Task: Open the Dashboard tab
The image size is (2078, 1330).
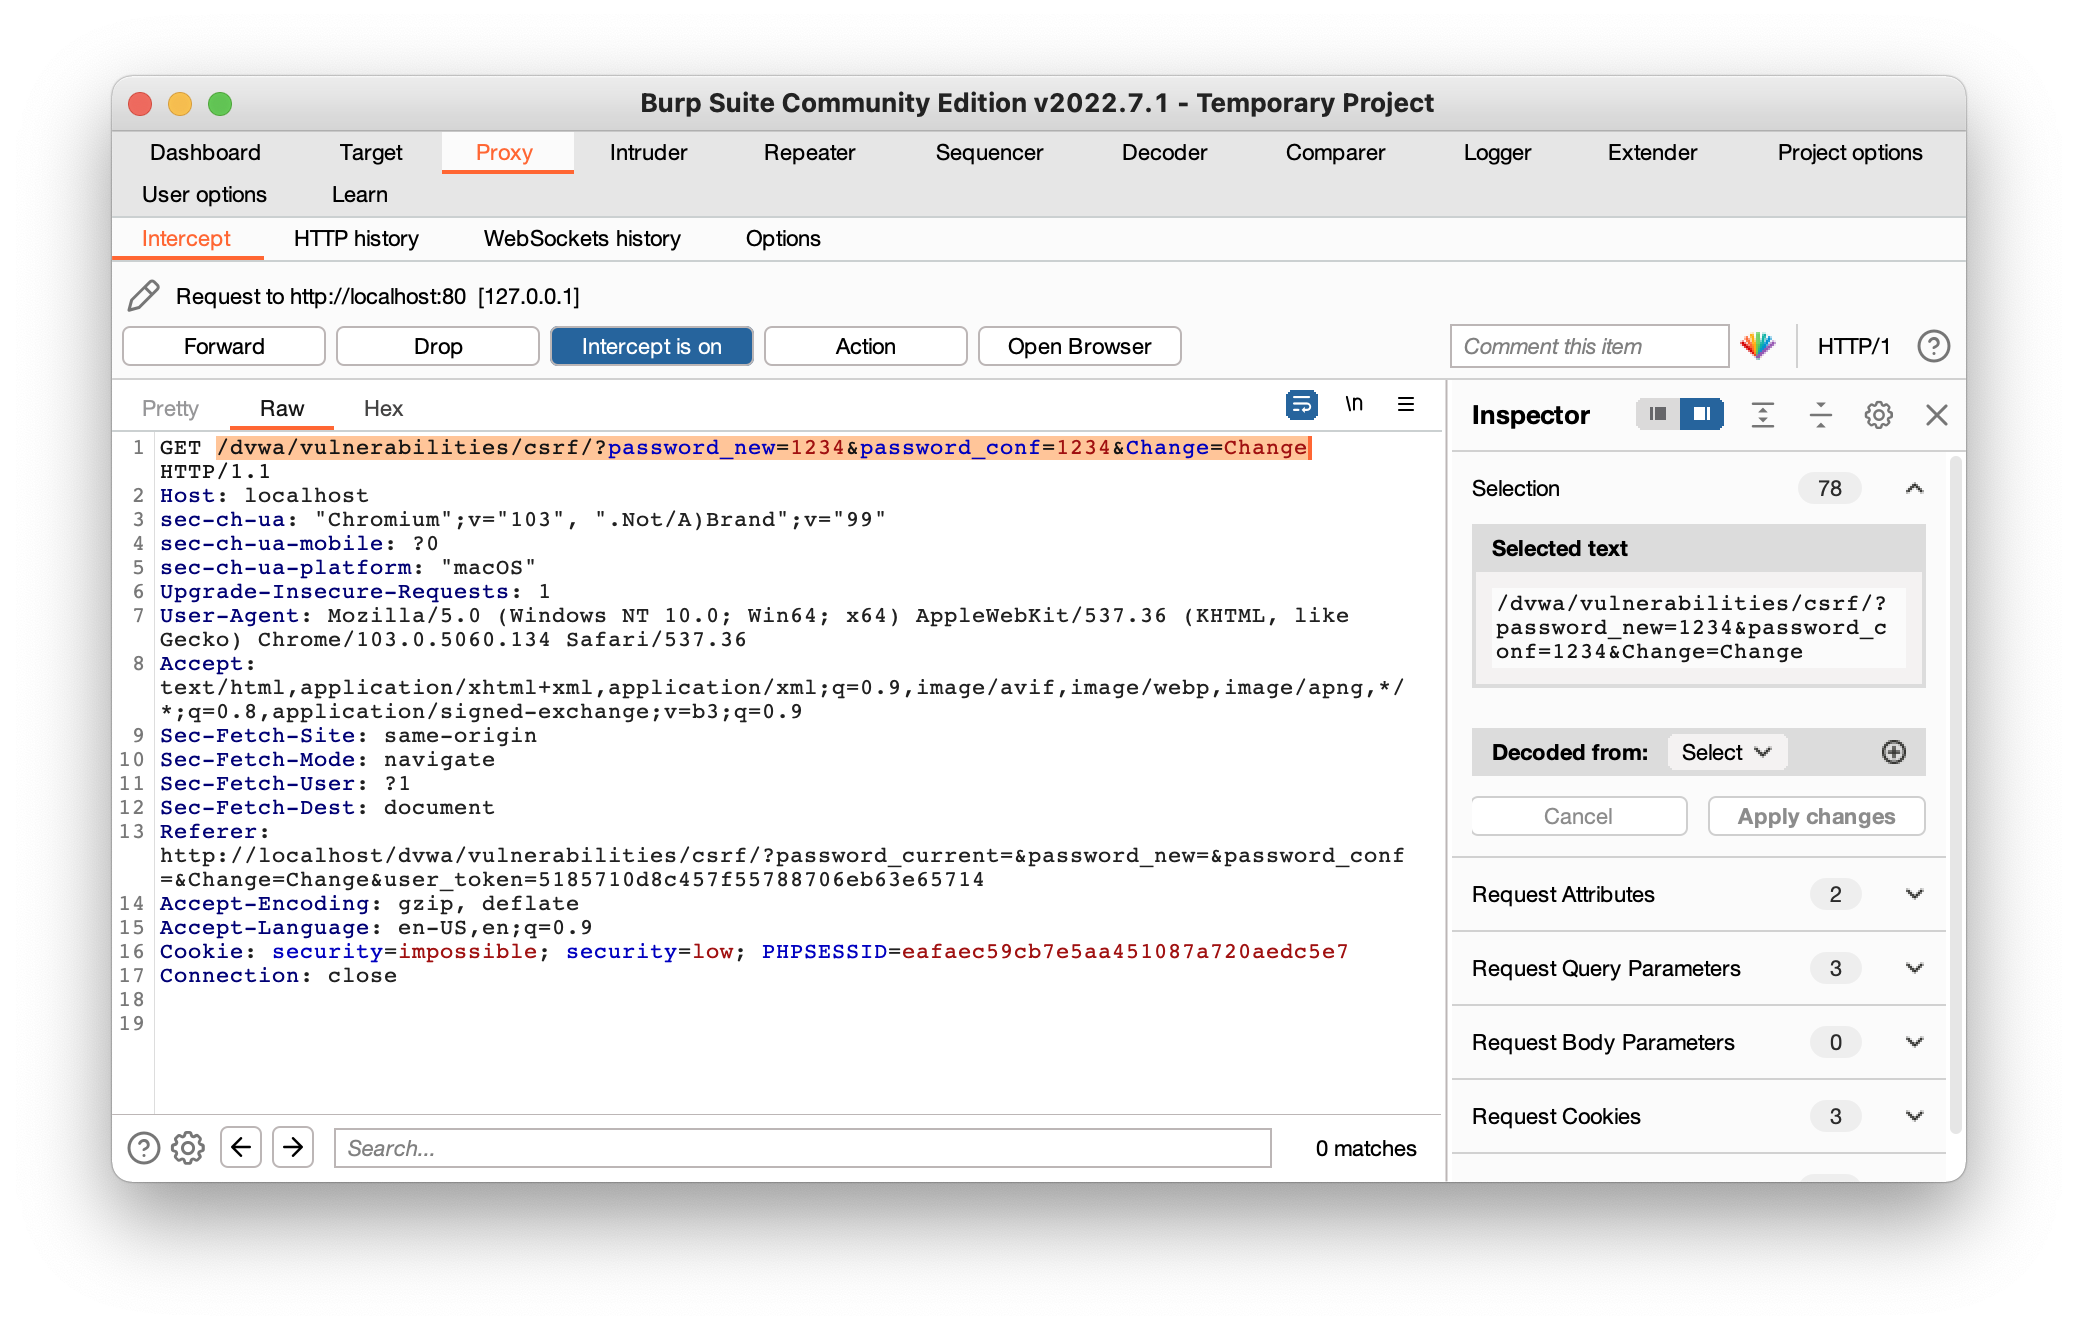Action: pyautogui.click(x=205, y=152)
